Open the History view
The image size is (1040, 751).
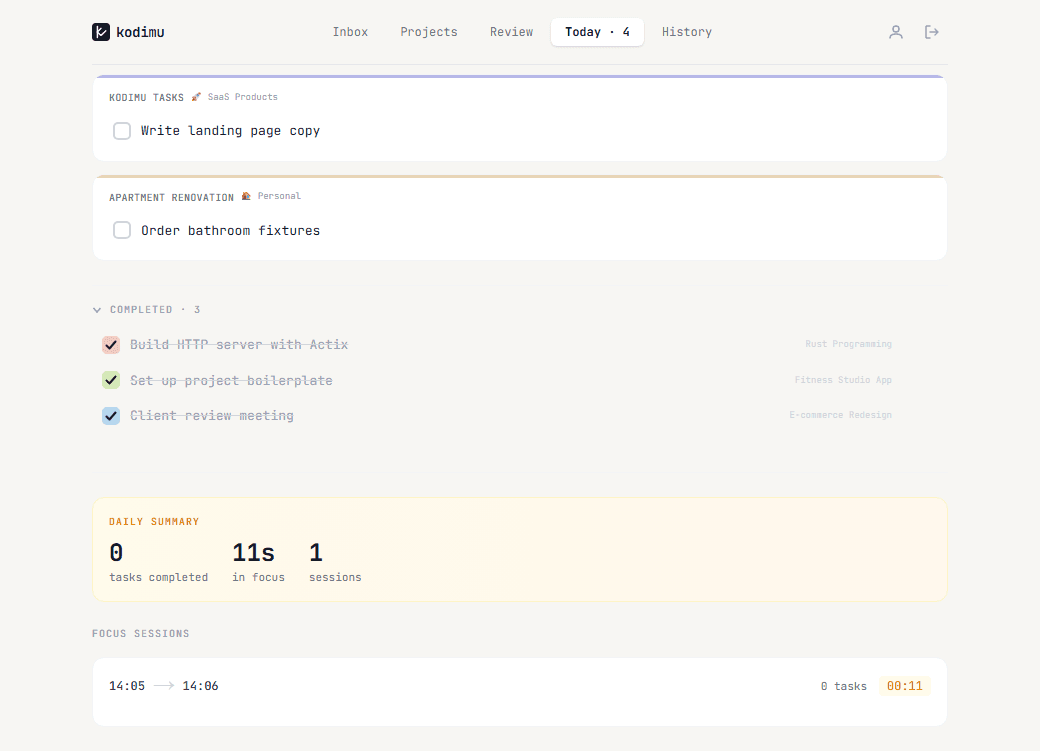tap(686, 31)
